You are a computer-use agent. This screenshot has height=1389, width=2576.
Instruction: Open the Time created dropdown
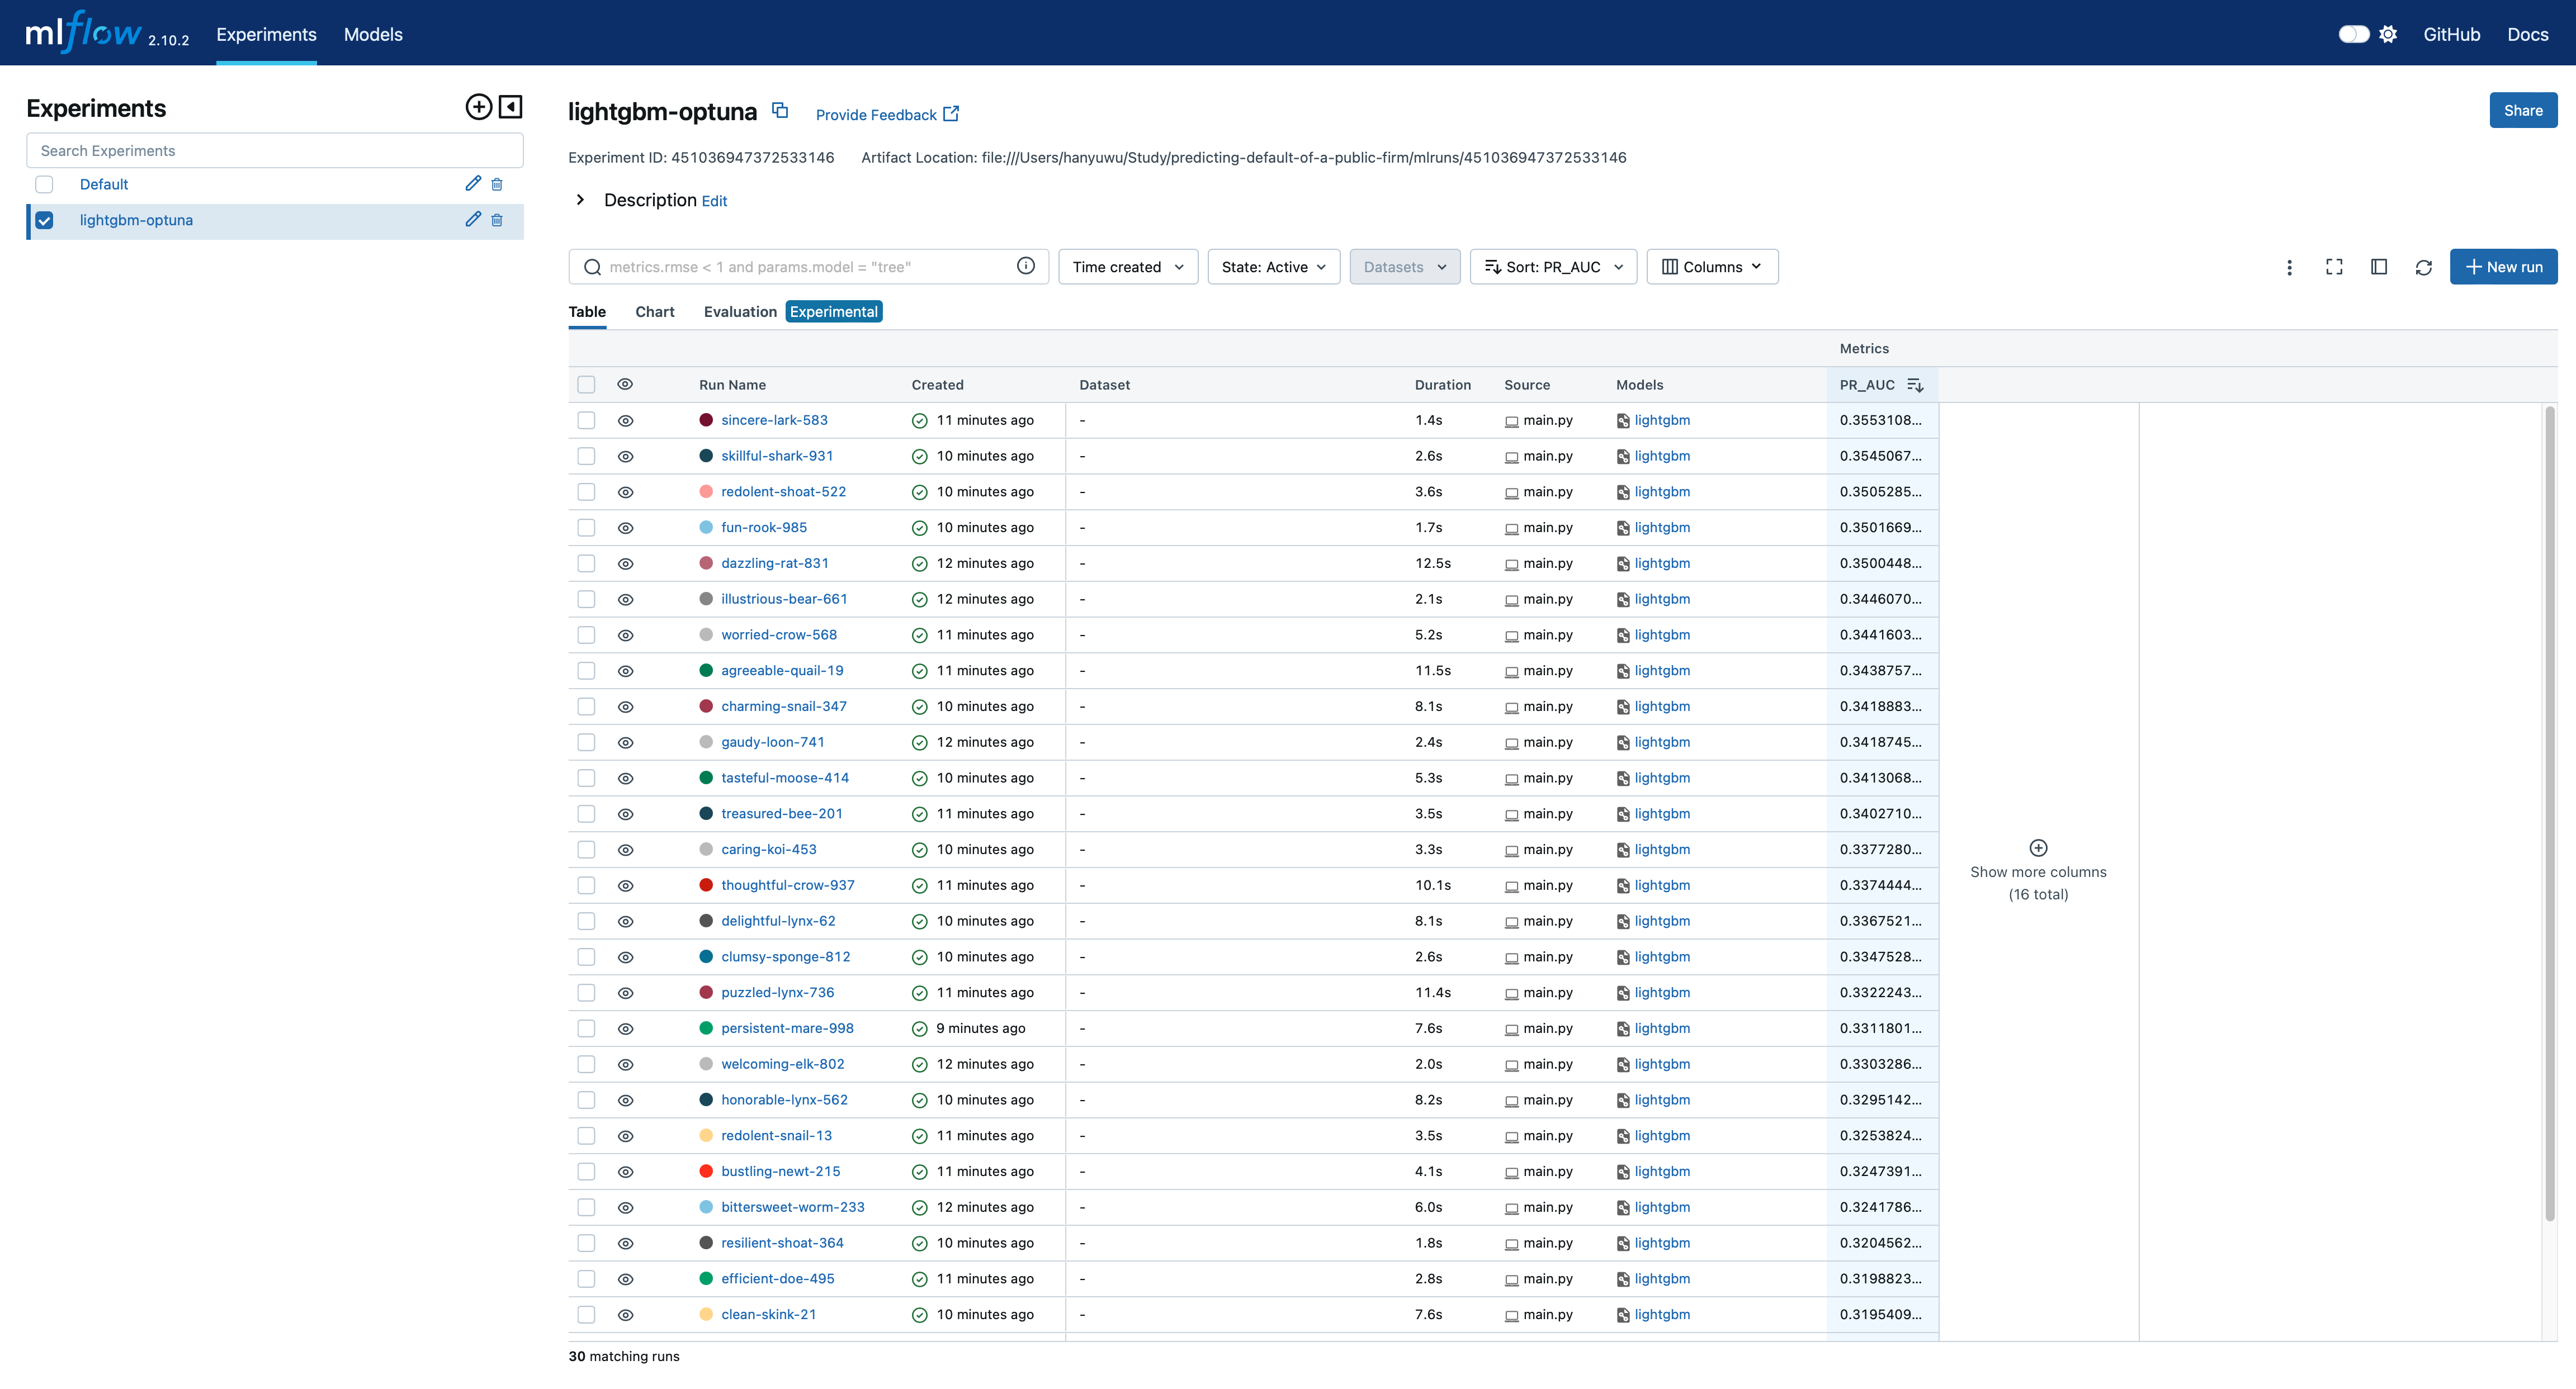(x=1127, y=267)
